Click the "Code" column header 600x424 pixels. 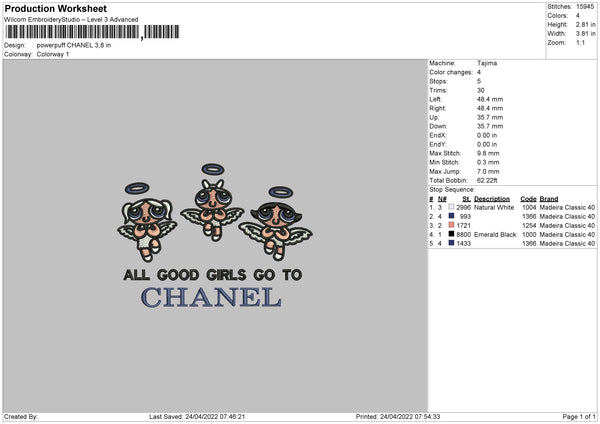[x=528, y=199]
